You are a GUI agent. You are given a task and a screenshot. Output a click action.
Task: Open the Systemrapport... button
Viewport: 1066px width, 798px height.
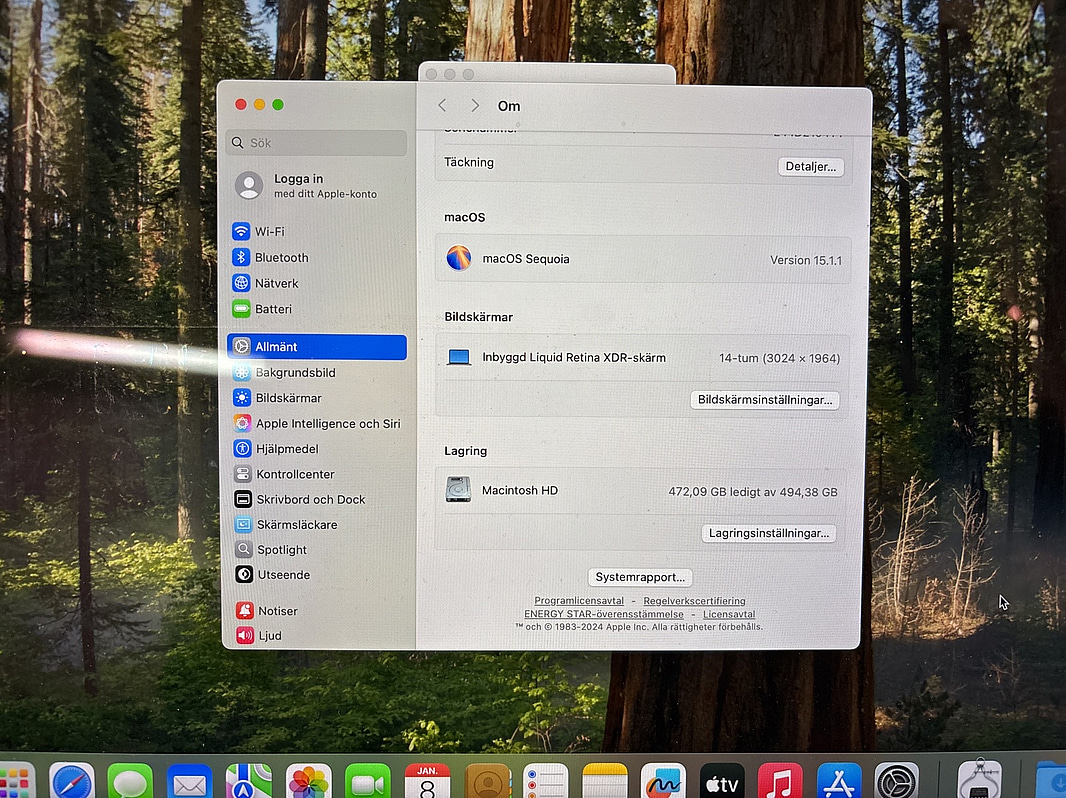[x=640, y=577]
